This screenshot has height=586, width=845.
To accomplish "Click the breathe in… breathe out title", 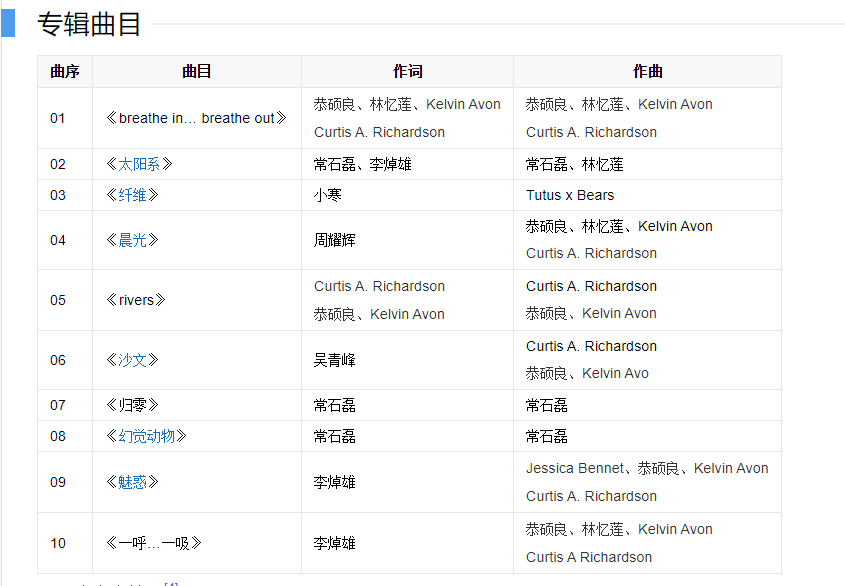I will point(196,118).
